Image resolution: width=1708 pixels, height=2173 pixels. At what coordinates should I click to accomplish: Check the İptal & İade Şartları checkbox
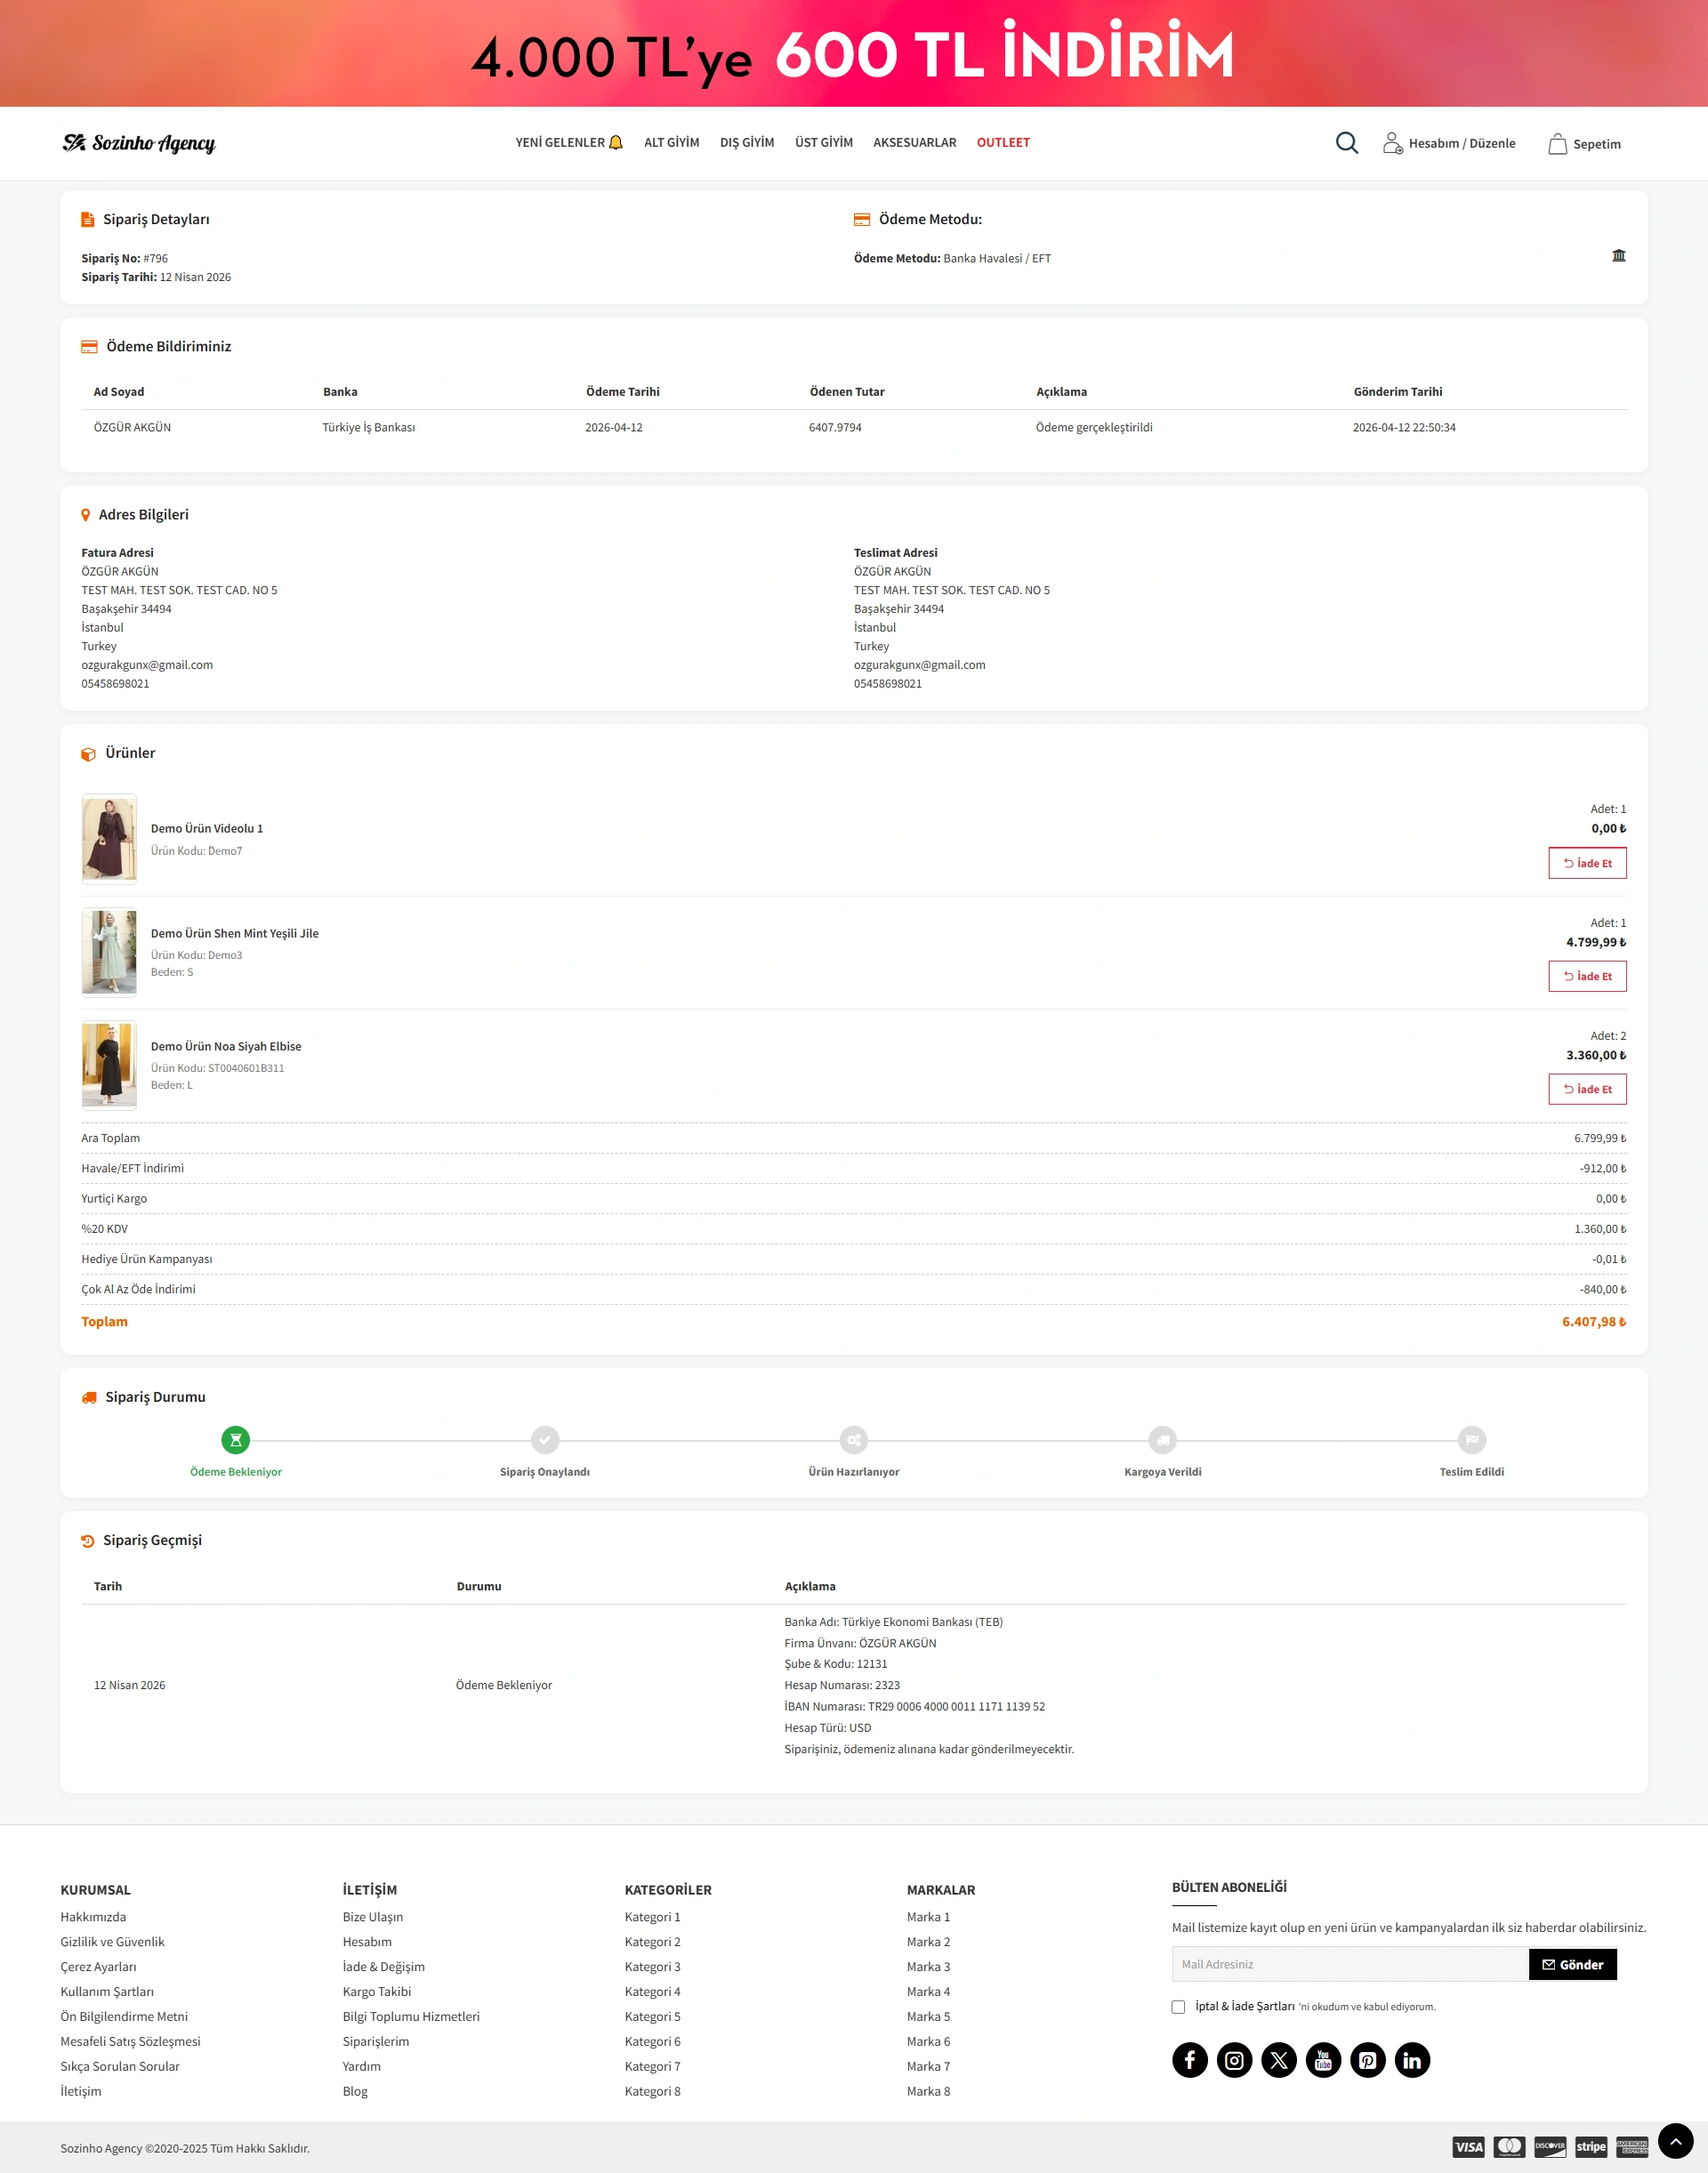(1178, 2007)
